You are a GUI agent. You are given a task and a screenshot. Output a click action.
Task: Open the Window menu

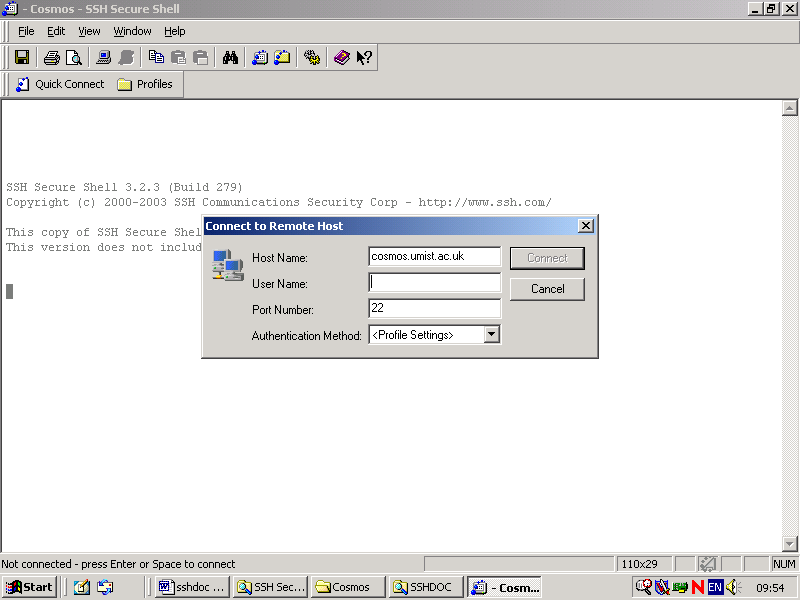click(132, 31)
